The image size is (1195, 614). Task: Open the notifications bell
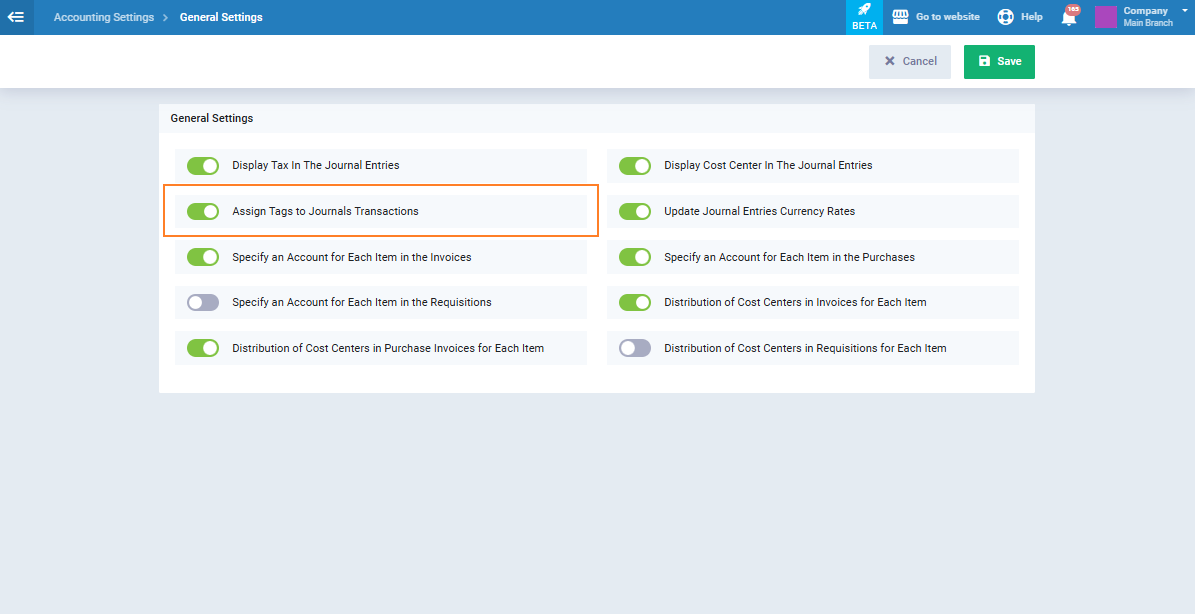(1069, 17)
